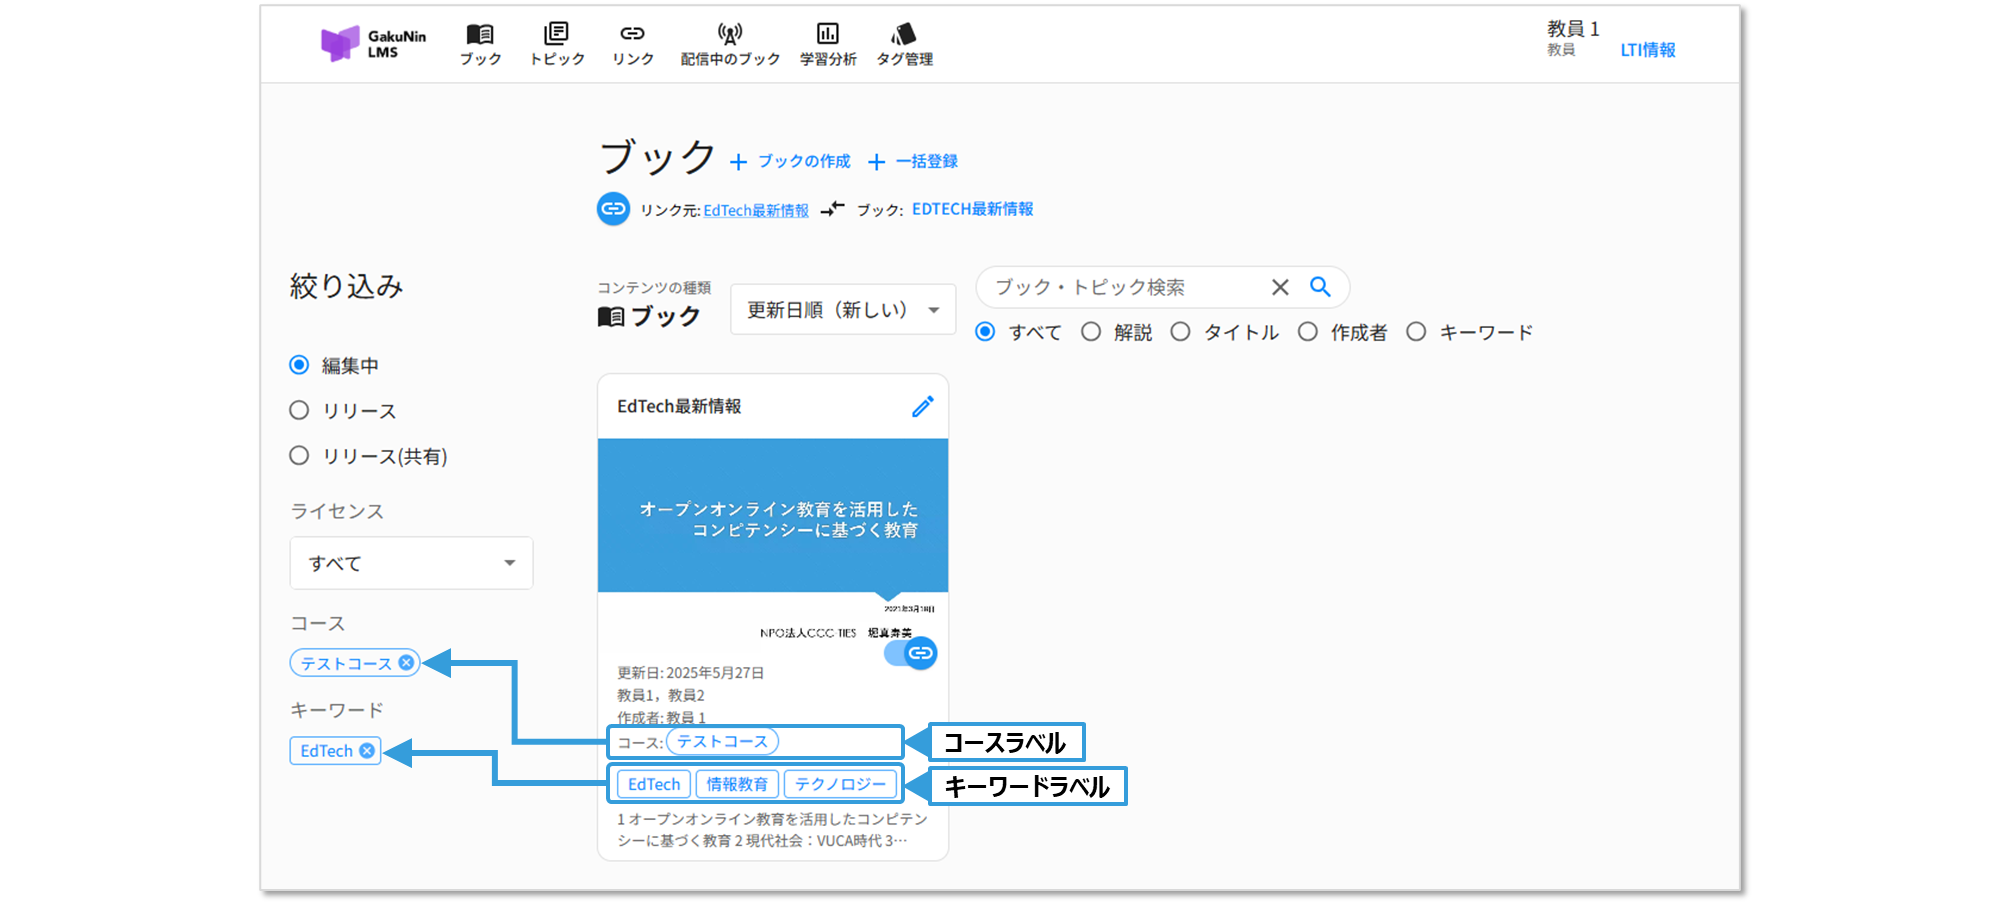Open the LTI情報 link

click(1647, 50)
